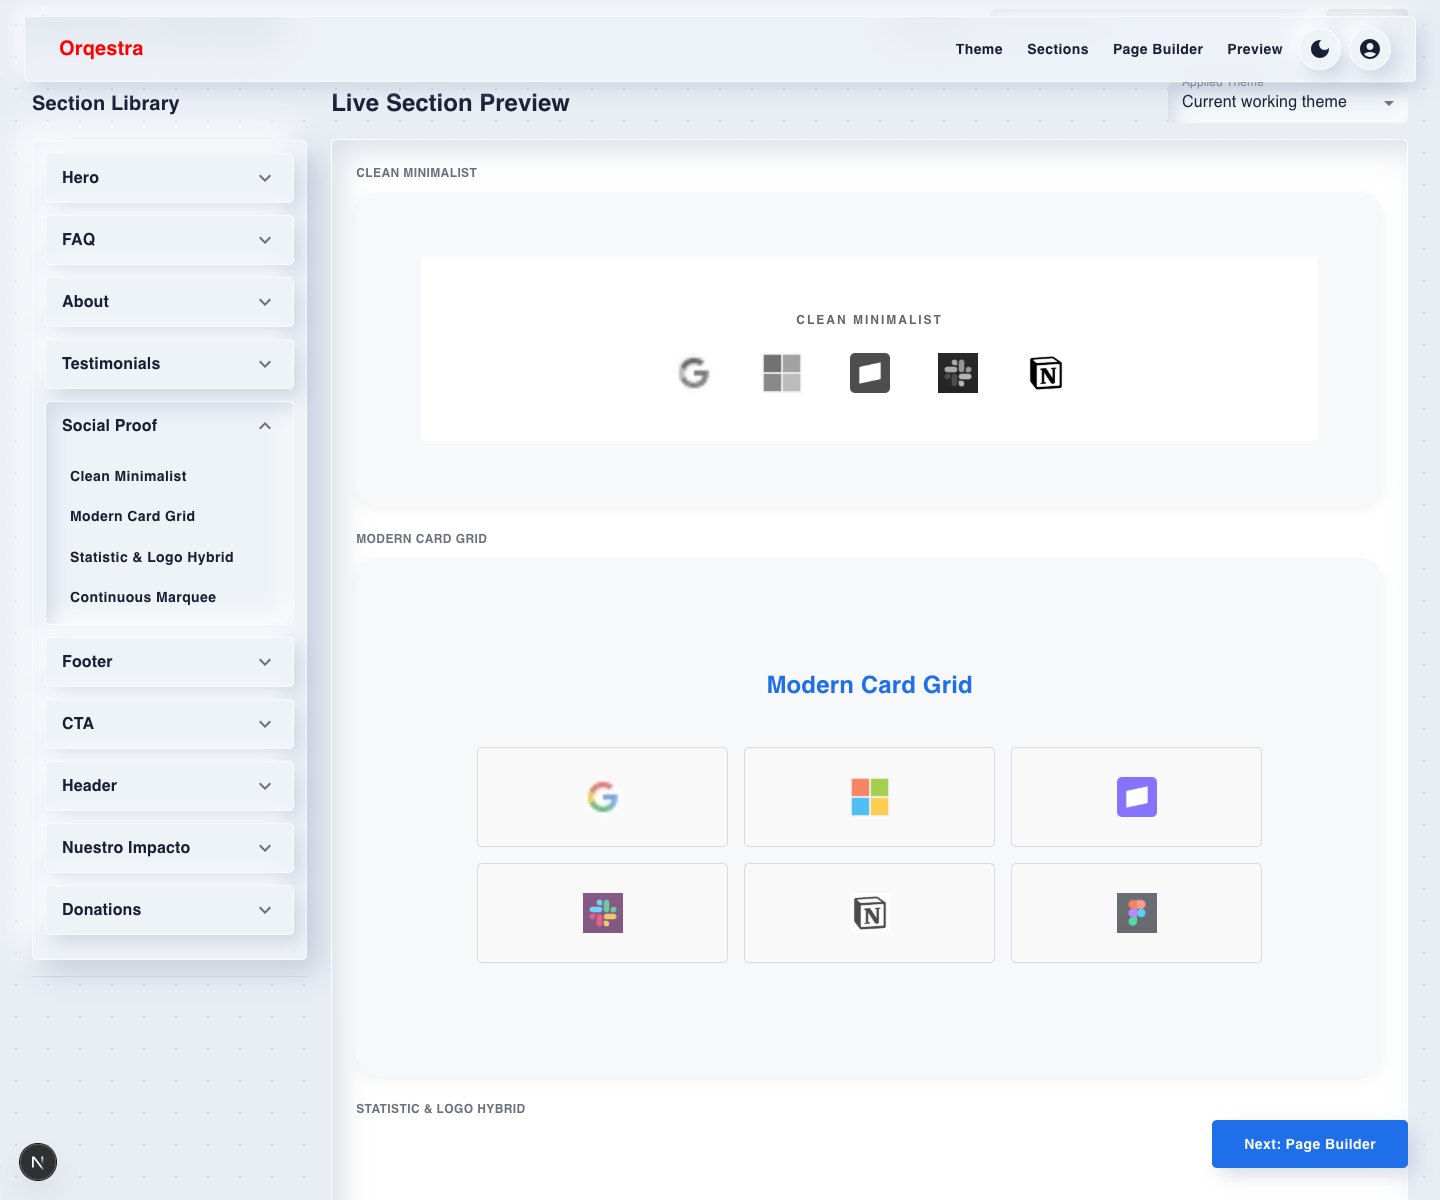The height and width of the screenshot is (1200, 1440).
Task: Go to the Sections navigation item
Action: pos(1057,49)
